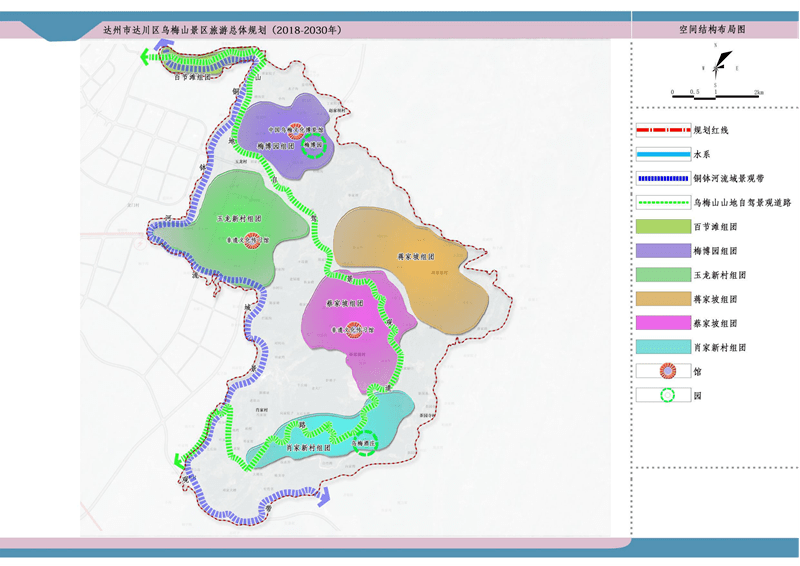The height and width of the screenshot is (566, 800).
Task: Click the 馆 museum icon in the legend
Action: 663,371
